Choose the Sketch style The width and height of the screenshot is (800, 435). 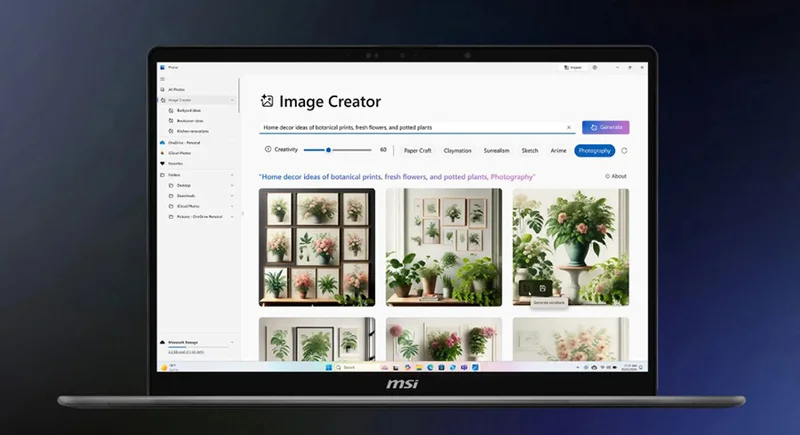[x=530, y=150]
